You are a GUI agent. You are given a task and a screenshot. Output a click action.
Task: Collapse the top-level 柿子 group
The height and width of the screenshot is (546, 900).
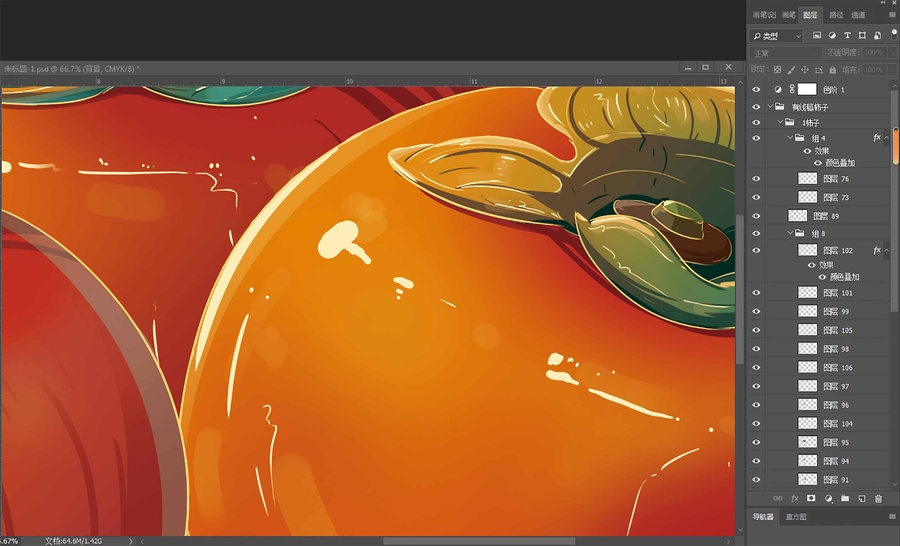pyautogui.click(x=770, y=106)
